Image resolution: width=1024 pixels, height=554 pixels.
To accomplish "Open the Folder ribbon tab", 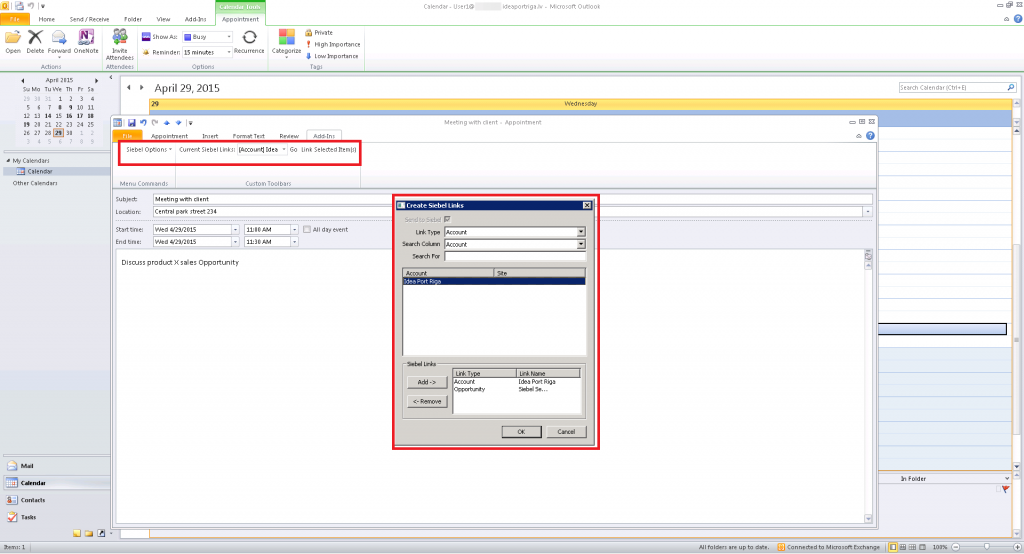I will [133, 20].
